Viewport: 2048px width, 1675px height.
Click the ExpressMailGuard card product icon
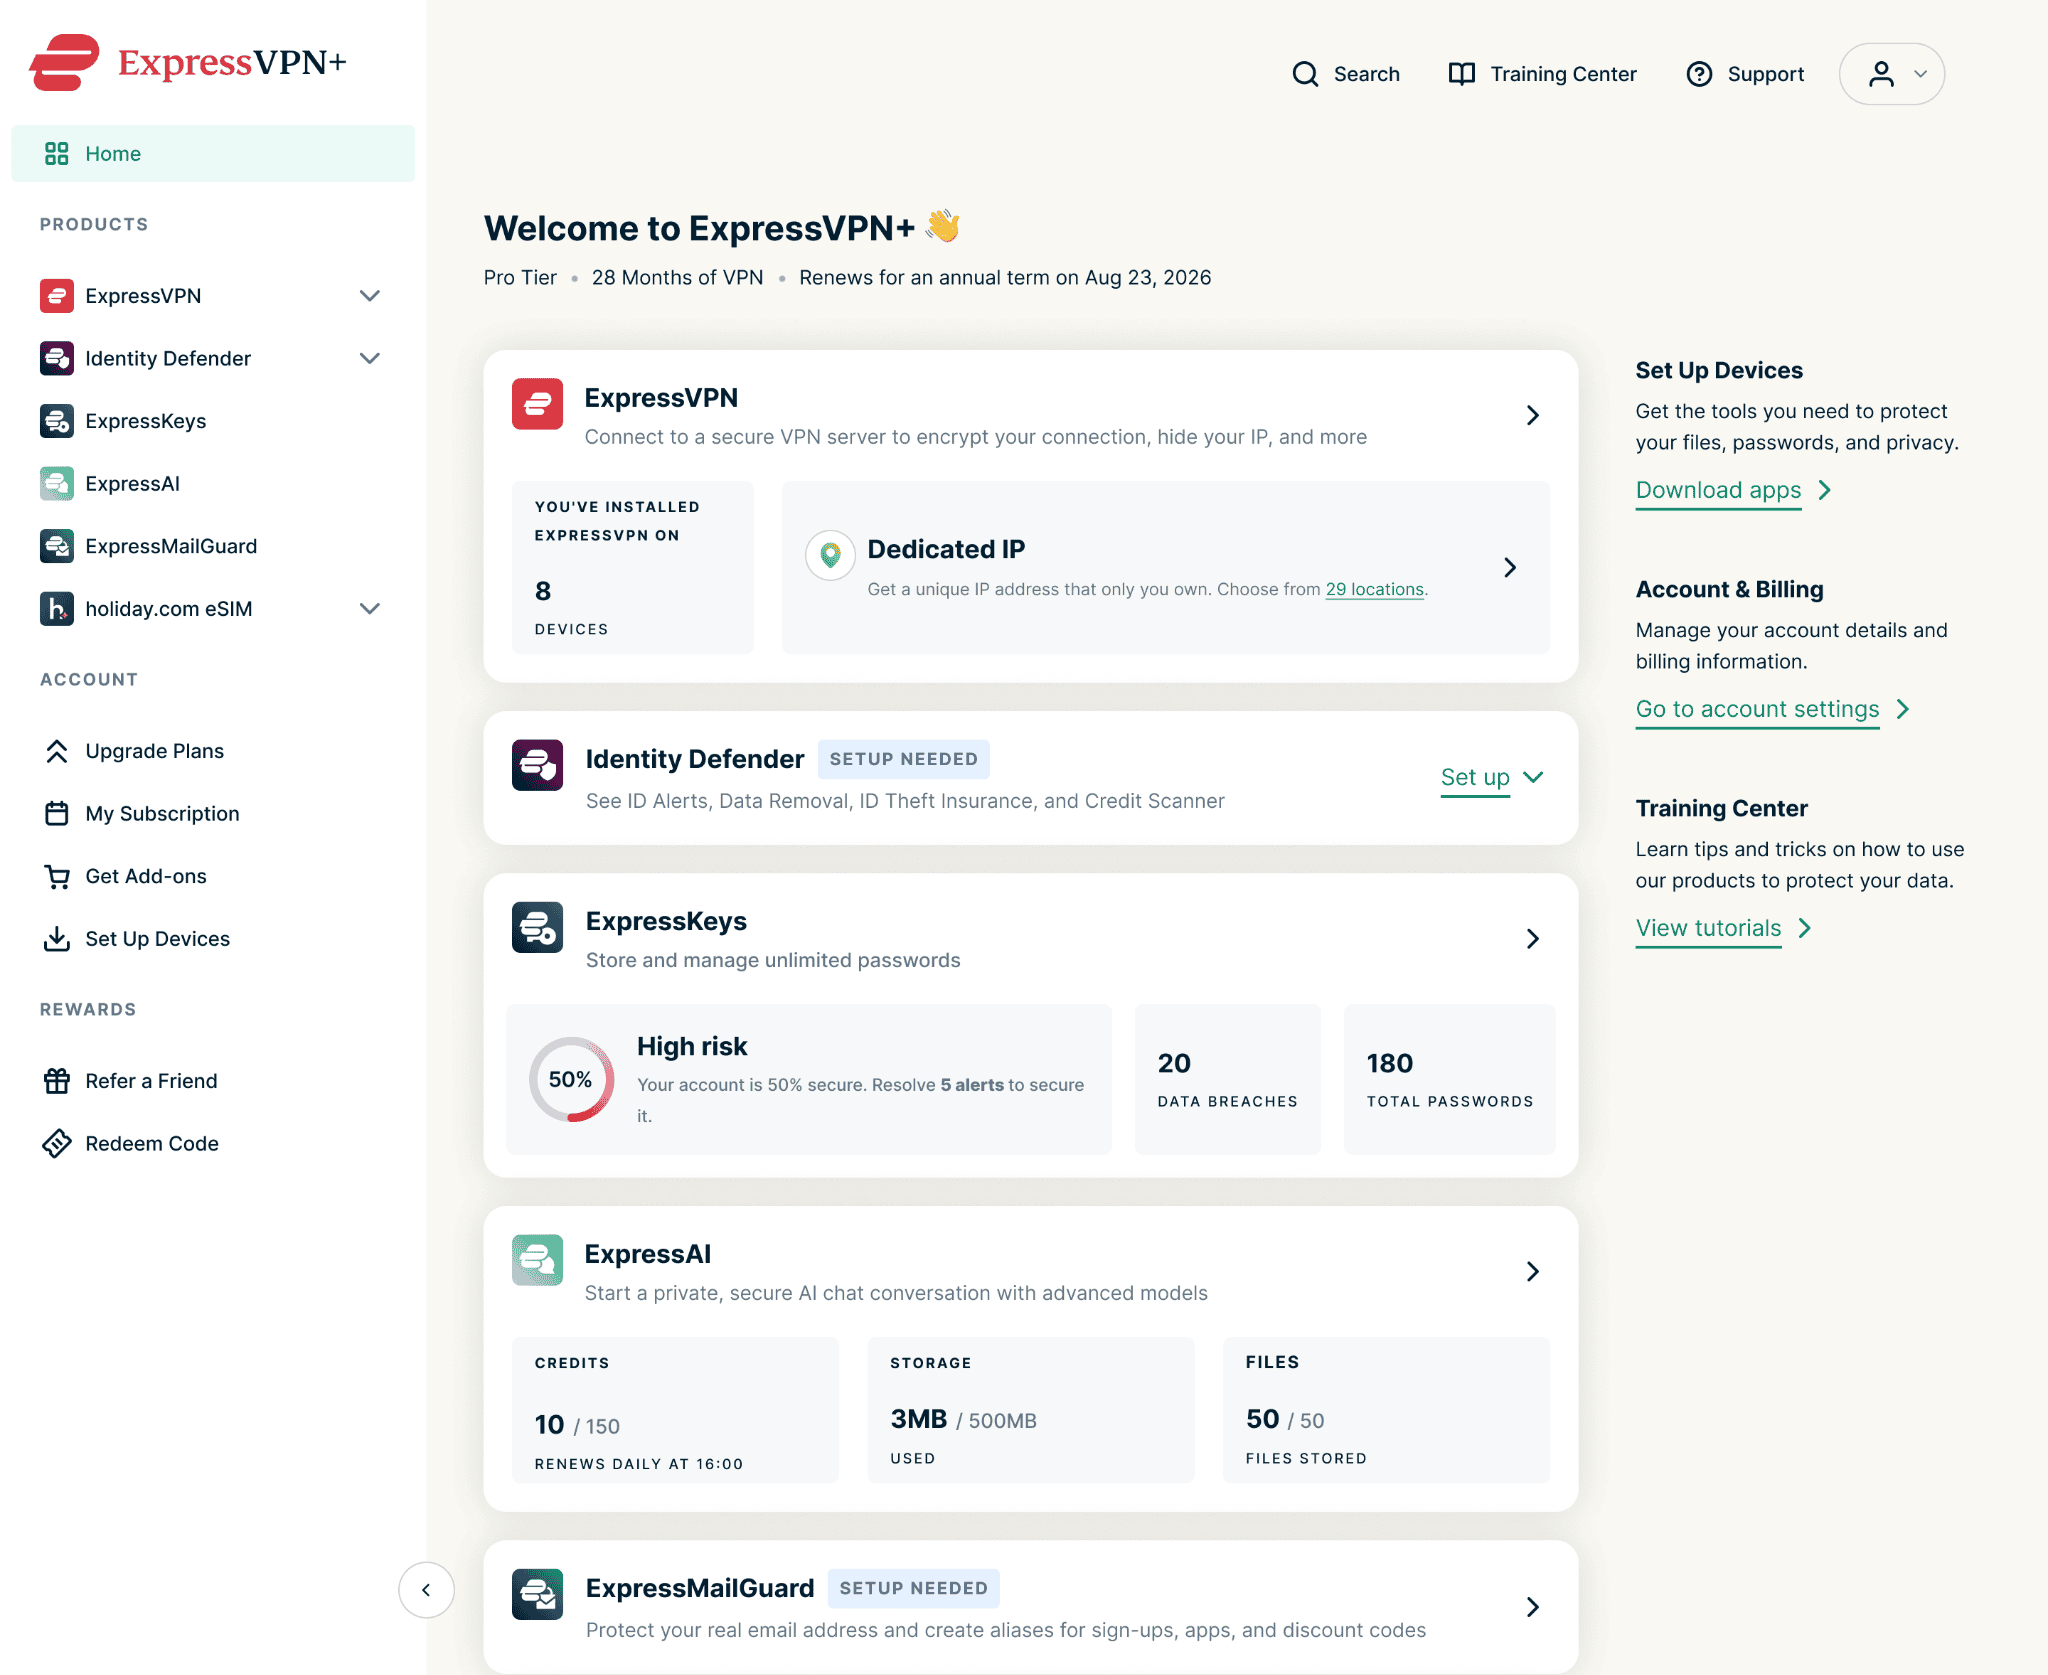[x=537, y=1594]
